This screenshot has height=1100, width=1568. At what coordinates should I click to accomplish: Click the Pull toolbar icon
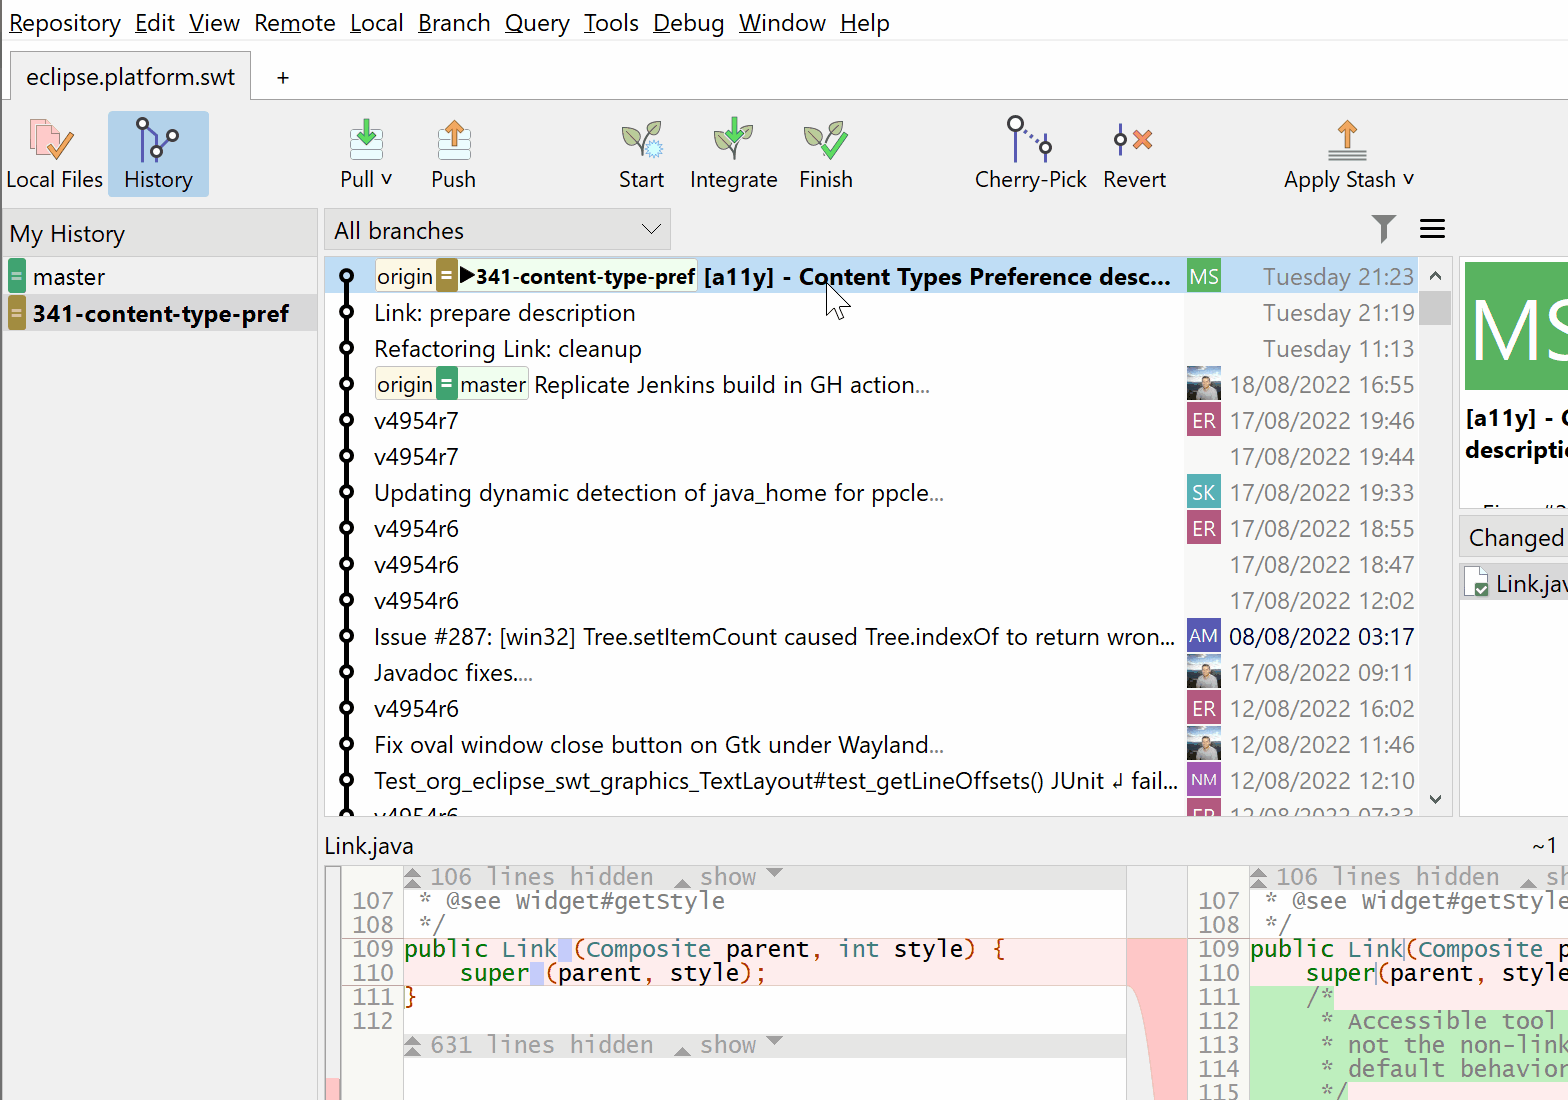[366, 140]
